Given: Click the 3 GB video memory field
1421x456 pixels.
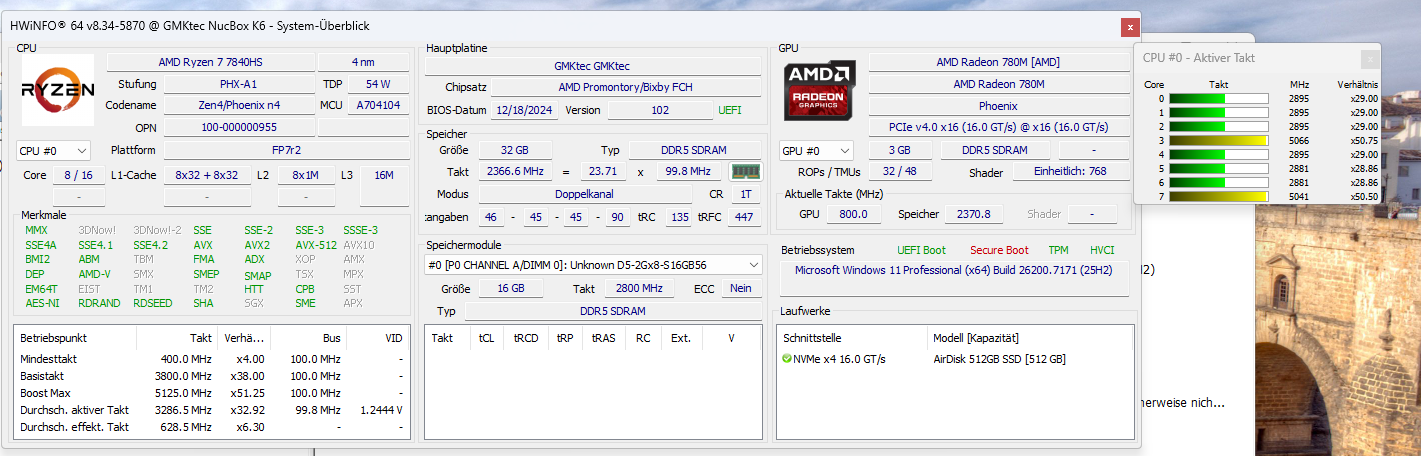Looking at the screenshot, I should (899, 150).
